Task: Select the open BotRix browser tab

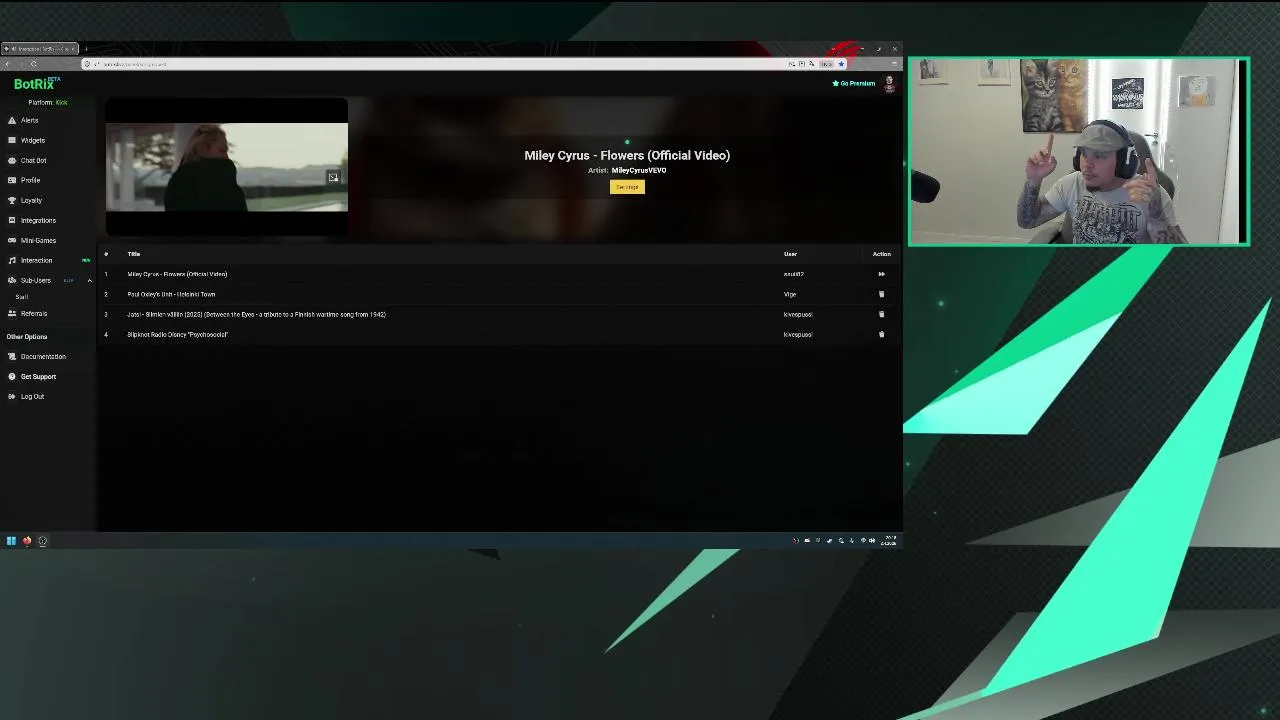Action: pos(39,49)
